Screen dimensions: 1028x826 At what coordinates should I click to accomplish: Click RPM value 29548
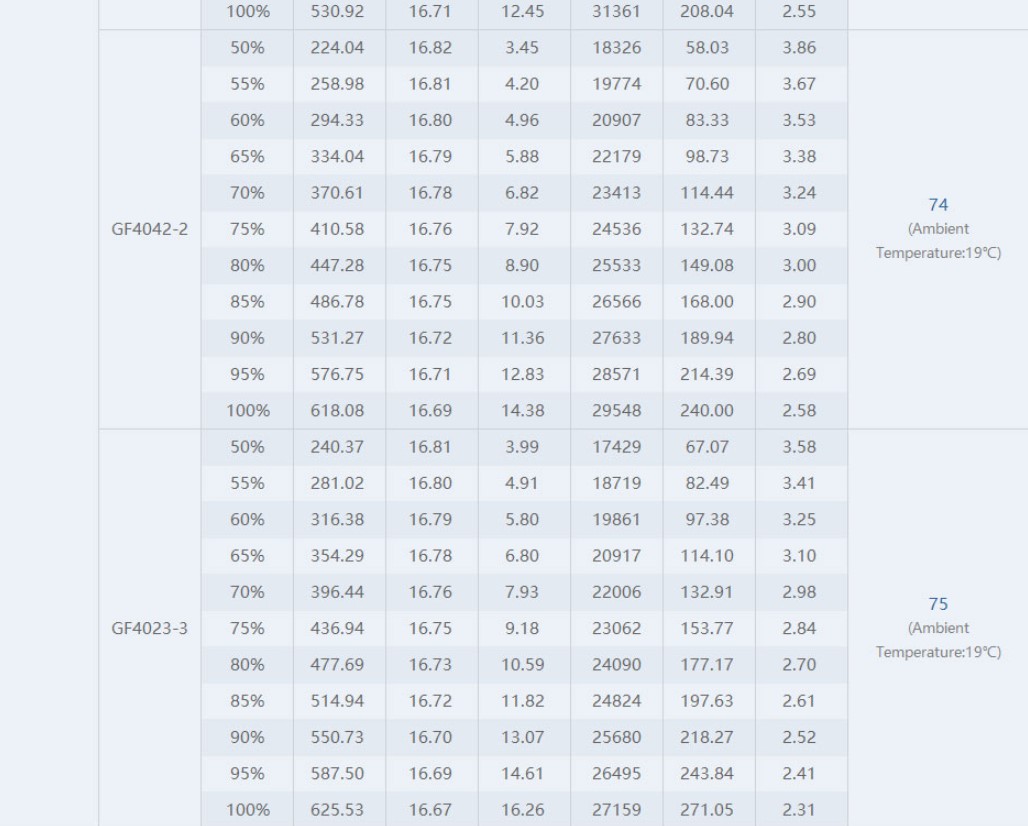point(616,411)
